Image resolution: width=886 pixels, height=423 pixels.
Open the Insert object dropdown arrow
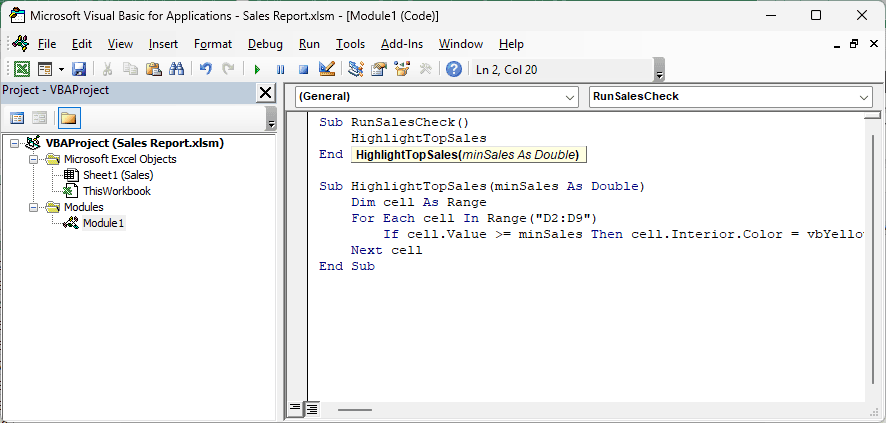point(61,69)
